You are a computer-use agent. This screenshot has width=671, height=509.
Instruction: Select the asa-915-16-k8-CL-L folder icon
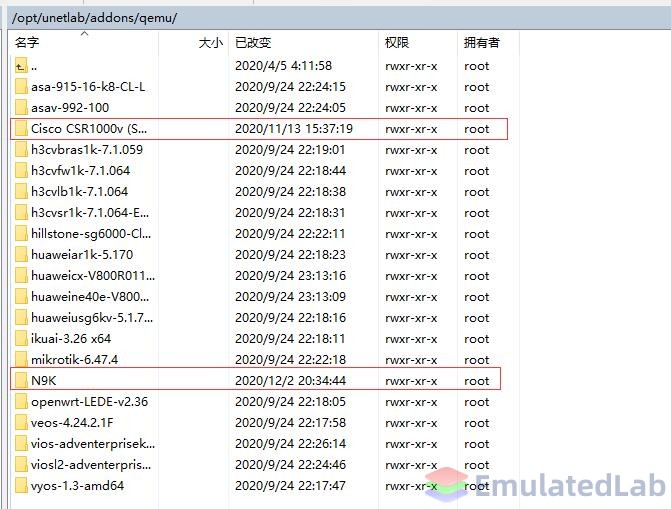click(x=21, y=87)
